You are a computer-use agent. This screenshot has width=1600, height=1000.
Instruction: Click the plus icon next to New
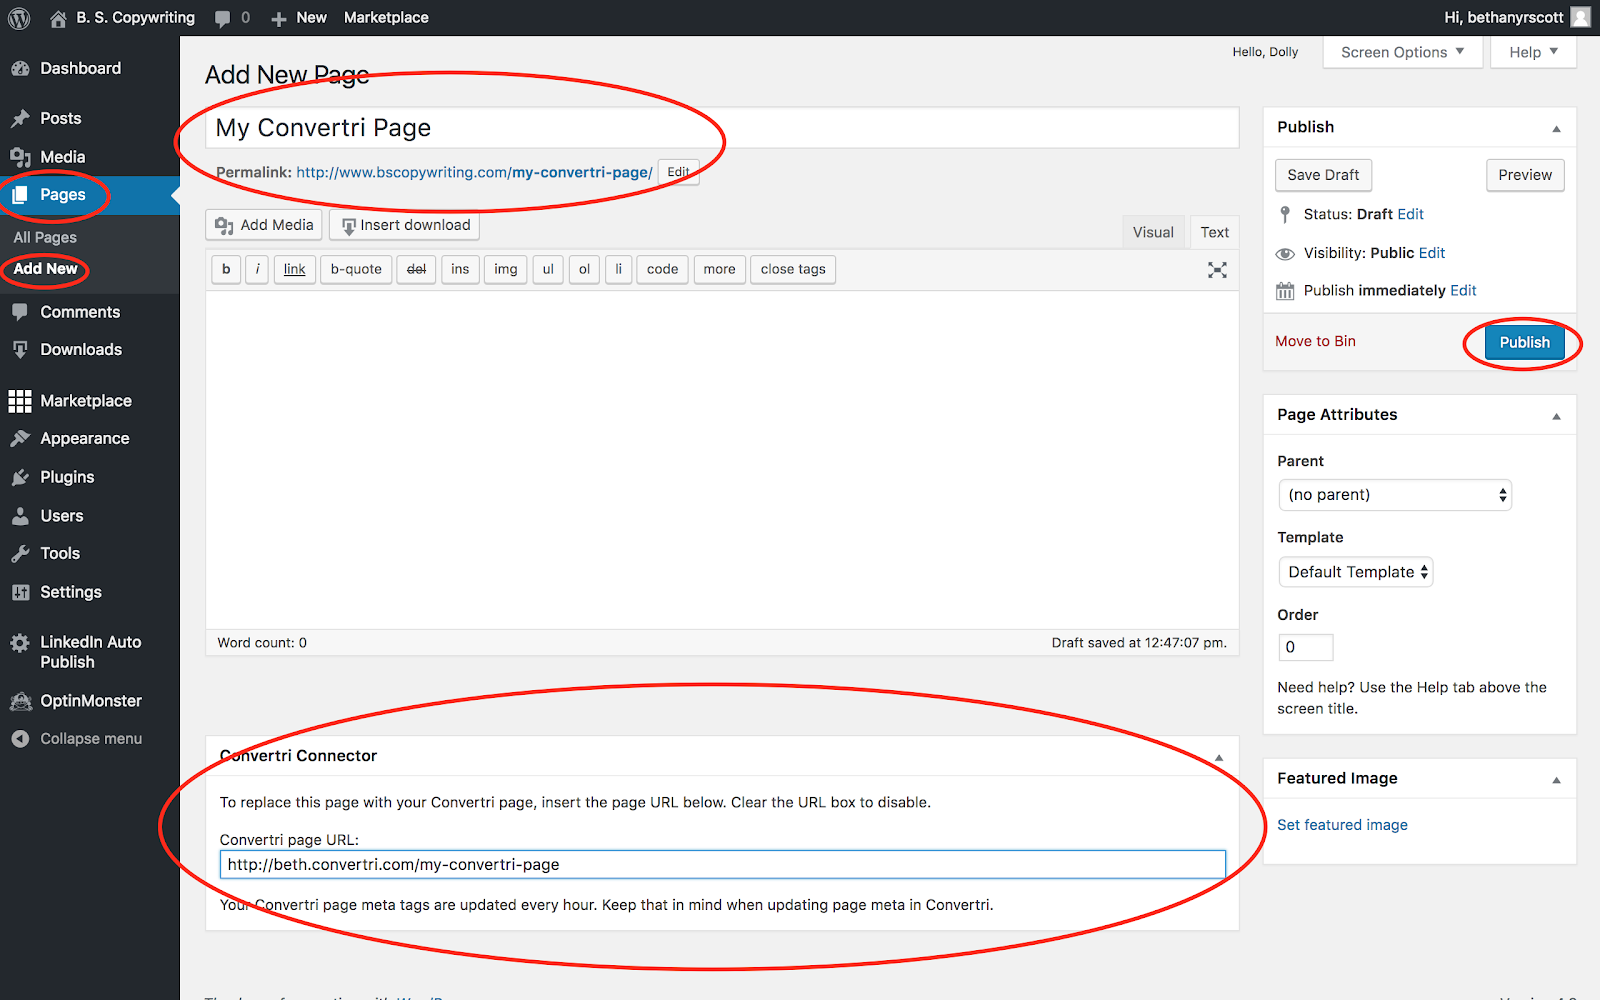point(279,18)
